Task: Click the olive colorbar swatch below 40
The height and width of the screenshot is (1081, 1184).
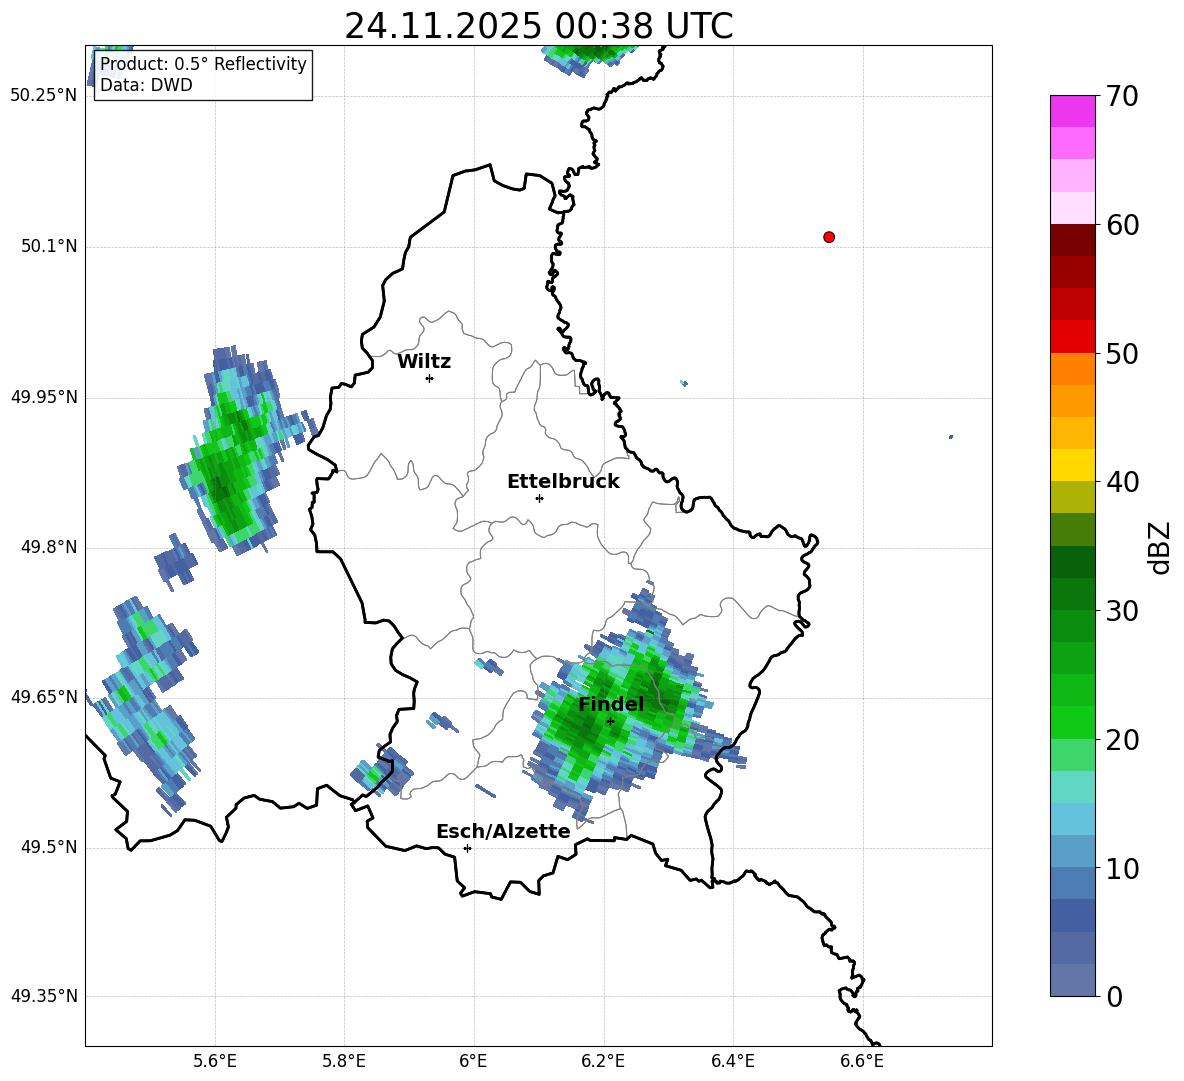Action: [1072, 497]
